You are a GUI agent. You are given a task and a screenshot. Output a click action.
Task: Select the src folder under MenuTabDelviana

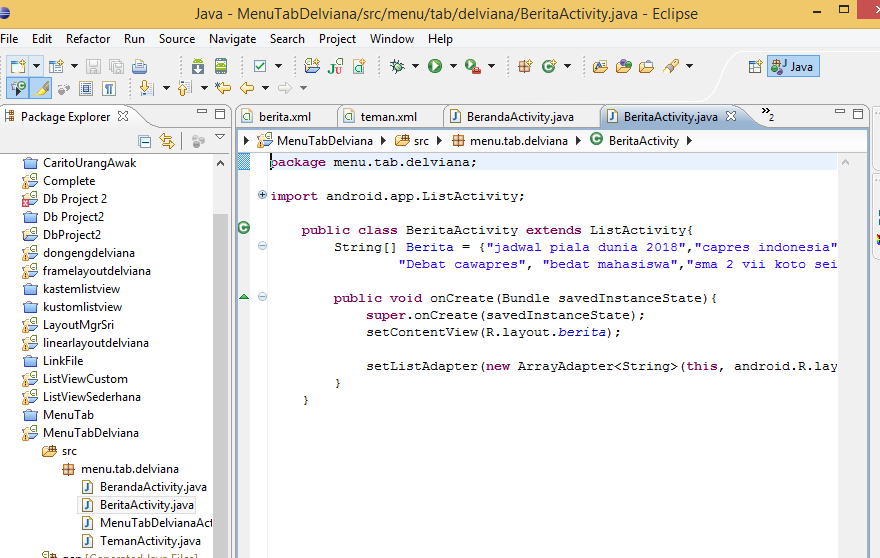[69, 451]
